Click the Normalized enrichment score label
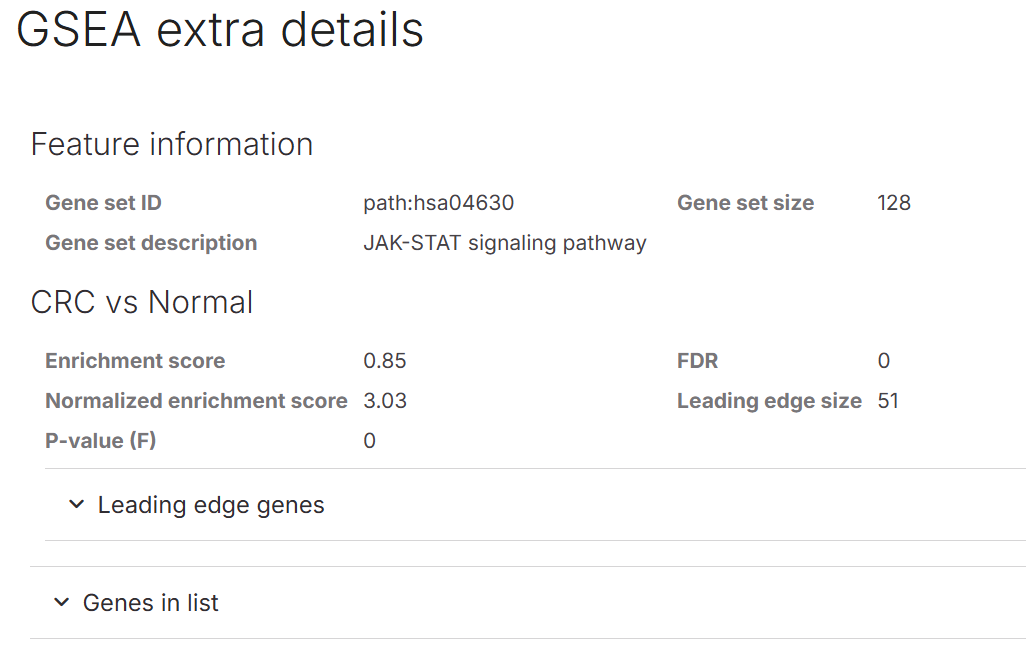This screenshot has height=654, width=1026. point(196,401)
